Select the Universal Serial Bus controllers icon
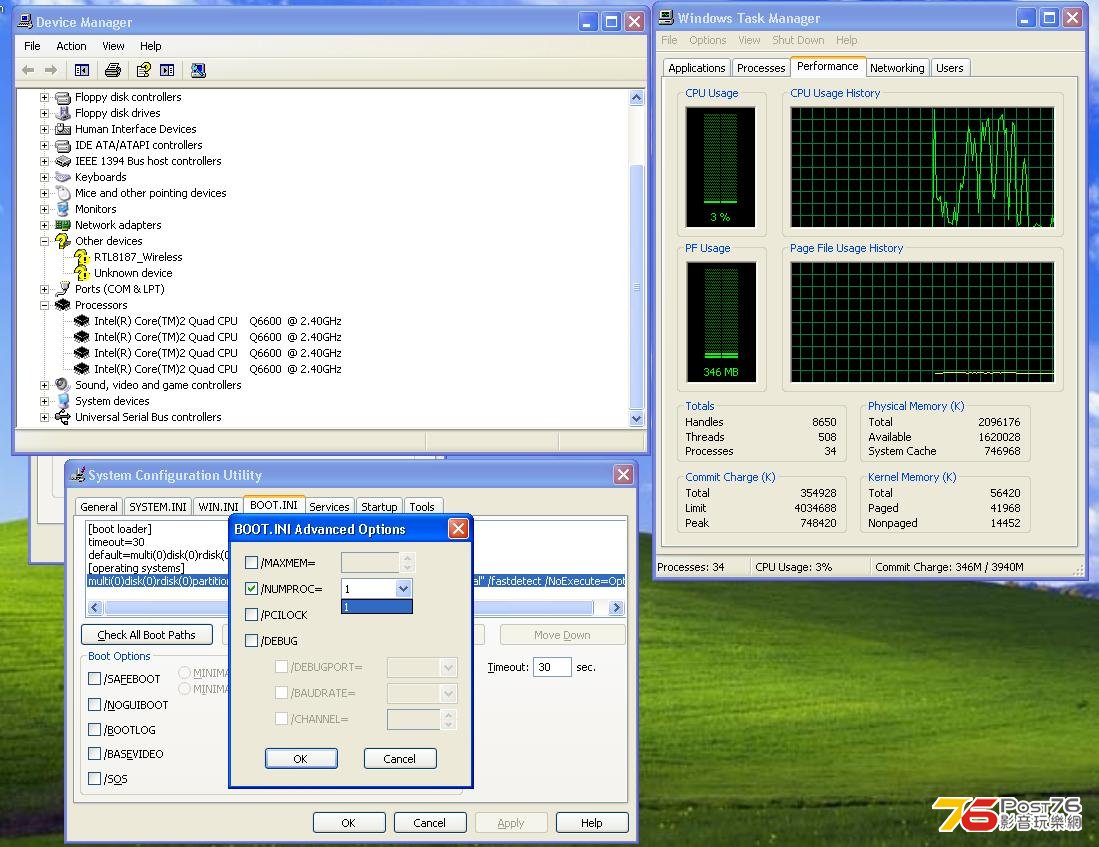 [63, 417]
